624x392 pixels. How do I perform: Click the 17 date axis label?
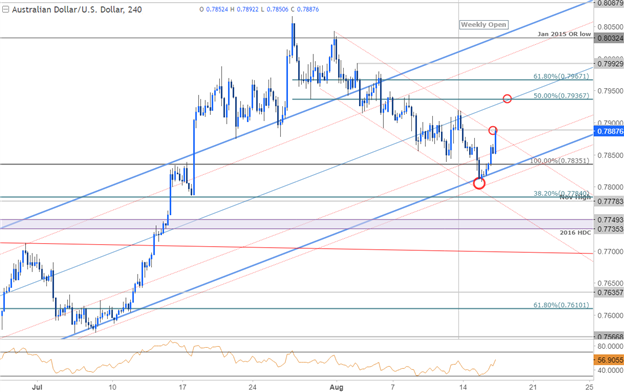pos(182,386)
